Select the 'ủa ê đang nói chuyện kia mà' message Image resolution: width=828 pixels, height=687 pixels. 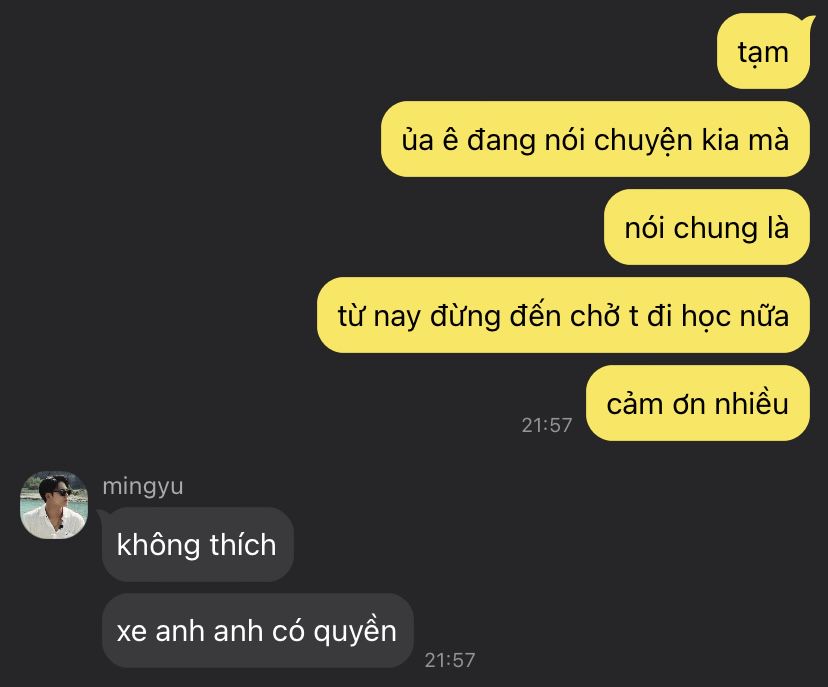click(x=595, y=139)
